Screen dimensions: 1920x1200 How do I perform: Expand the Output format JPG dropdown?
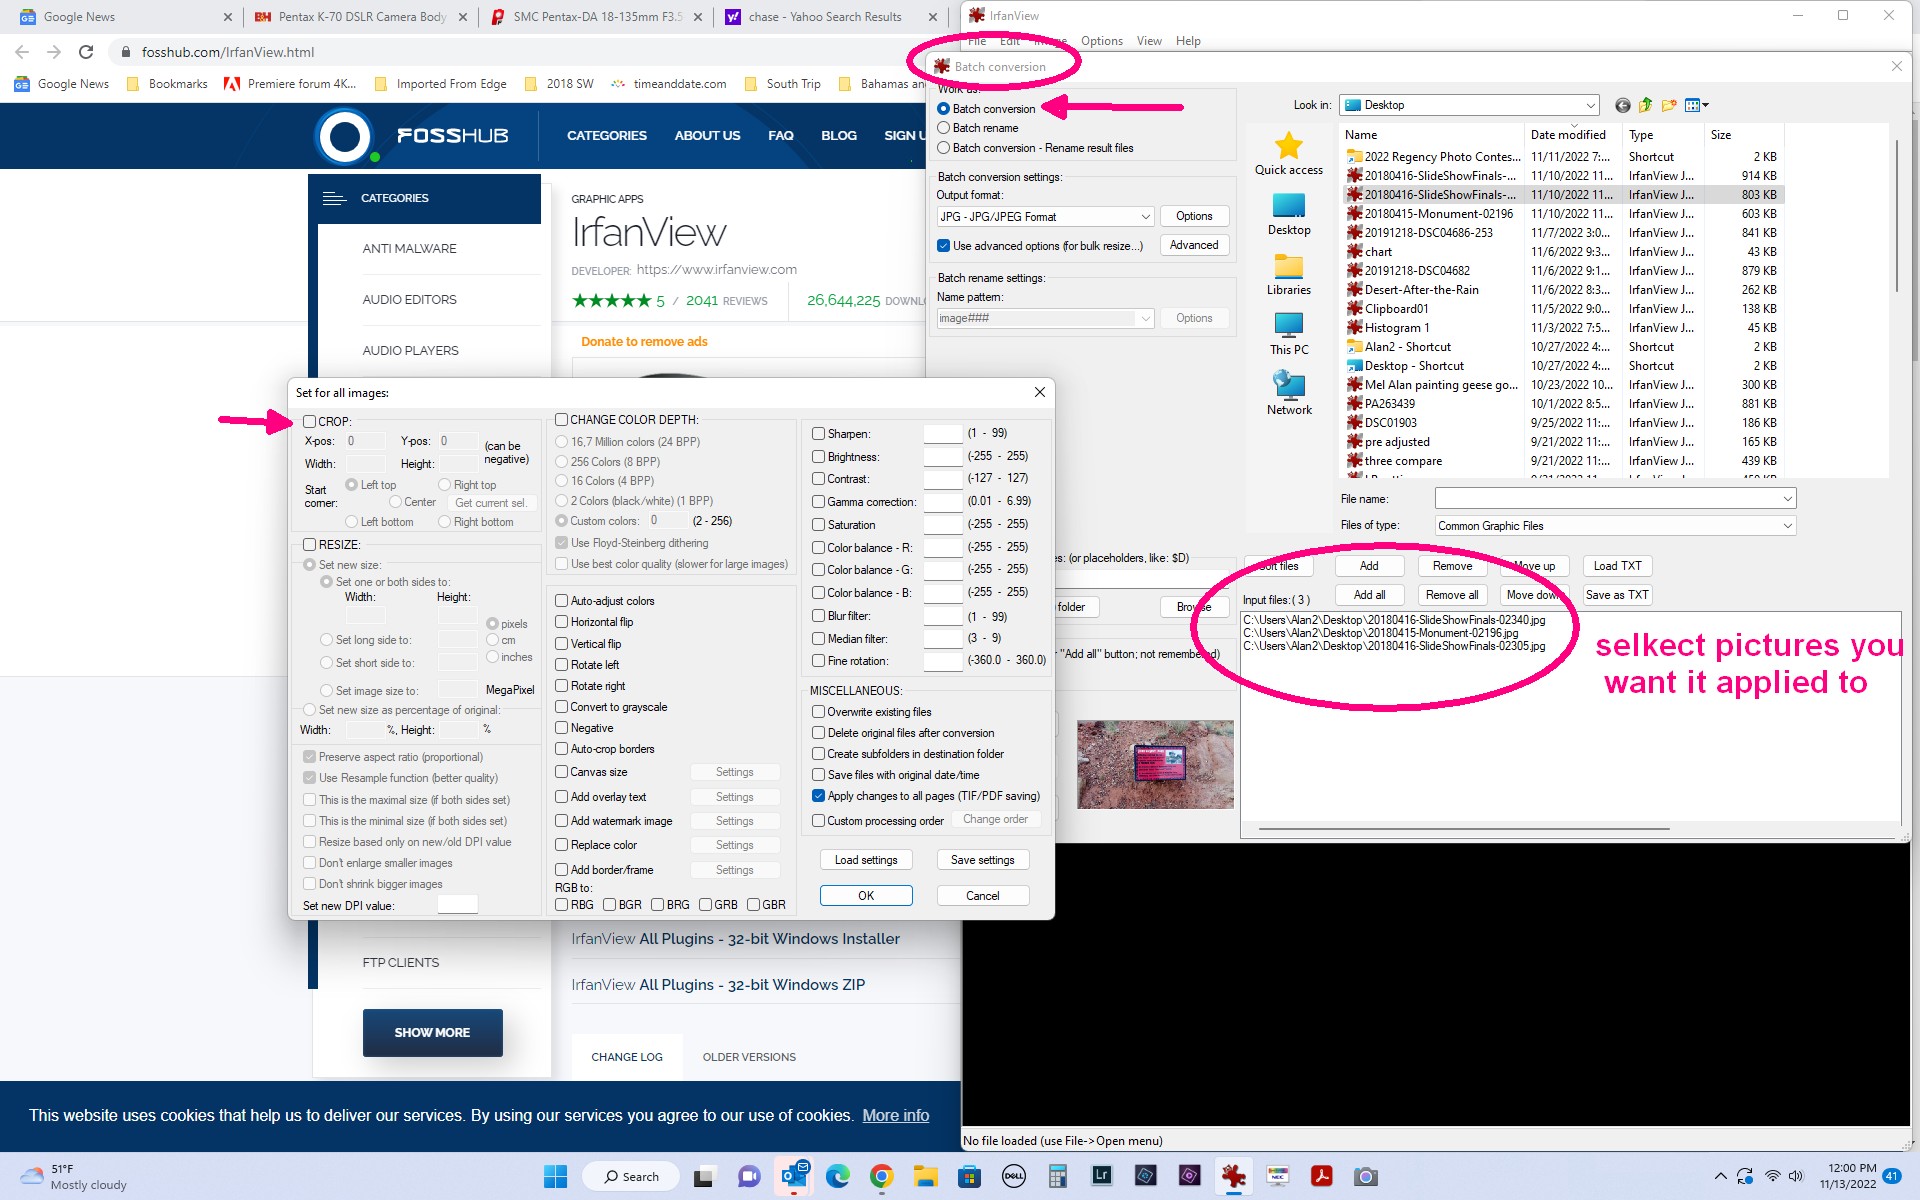[1145, 217]
